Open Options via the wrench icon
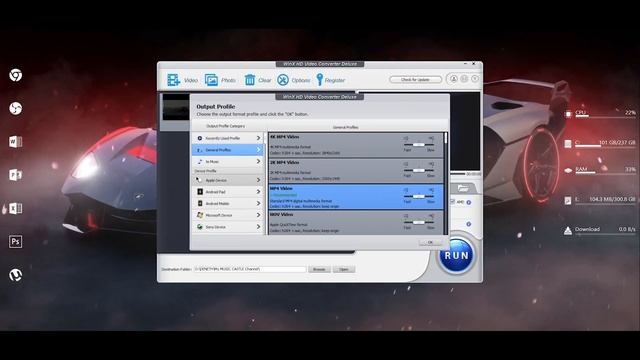Screen dimensions: 640x360 click(x=283, y=80)
